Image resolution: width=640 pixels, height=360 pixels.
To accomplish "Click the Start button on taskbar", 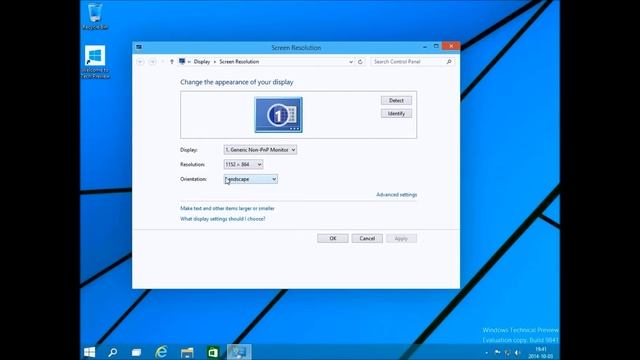I will click(x=89, y=352).
